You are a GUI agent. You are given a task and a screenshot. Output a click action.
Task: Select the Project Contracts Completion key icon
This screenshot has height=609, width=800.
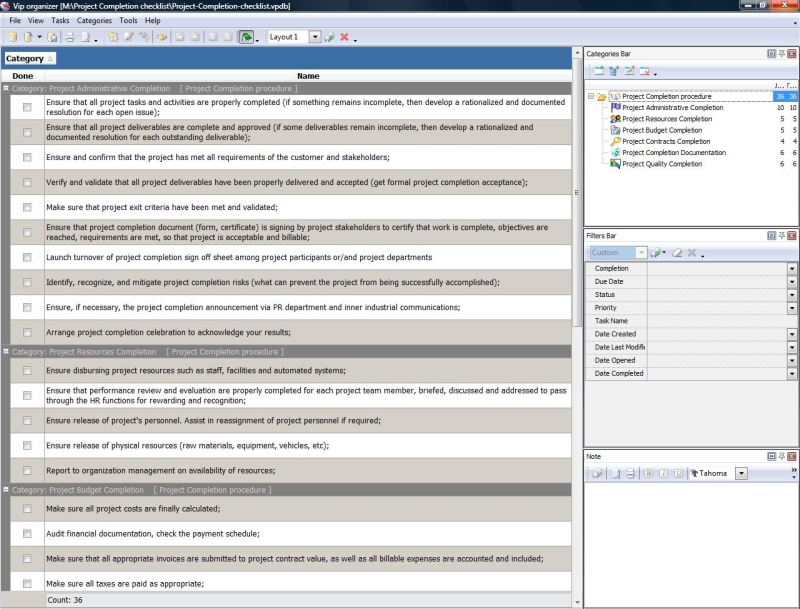click(615, 141)
